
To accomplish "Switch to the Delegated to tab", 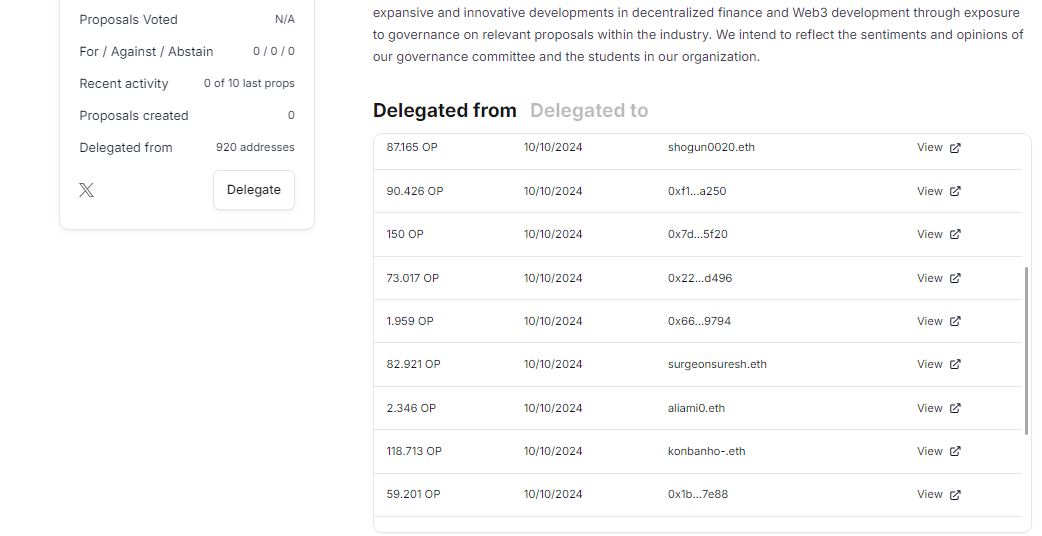I will coord(589,110).
